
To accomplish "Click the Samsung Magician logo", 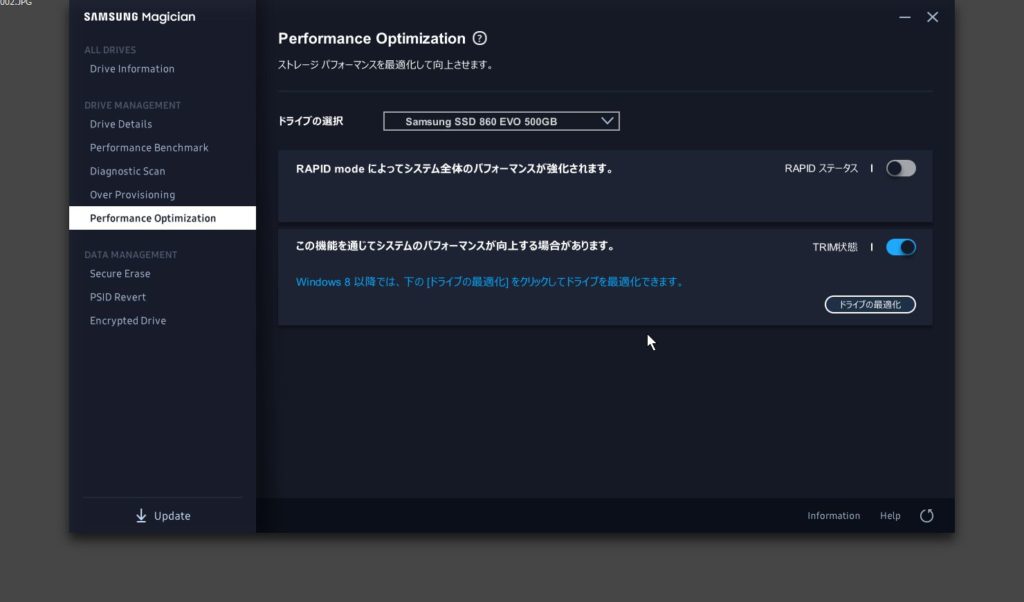I will pyautogui.click(x=139, y=17).
